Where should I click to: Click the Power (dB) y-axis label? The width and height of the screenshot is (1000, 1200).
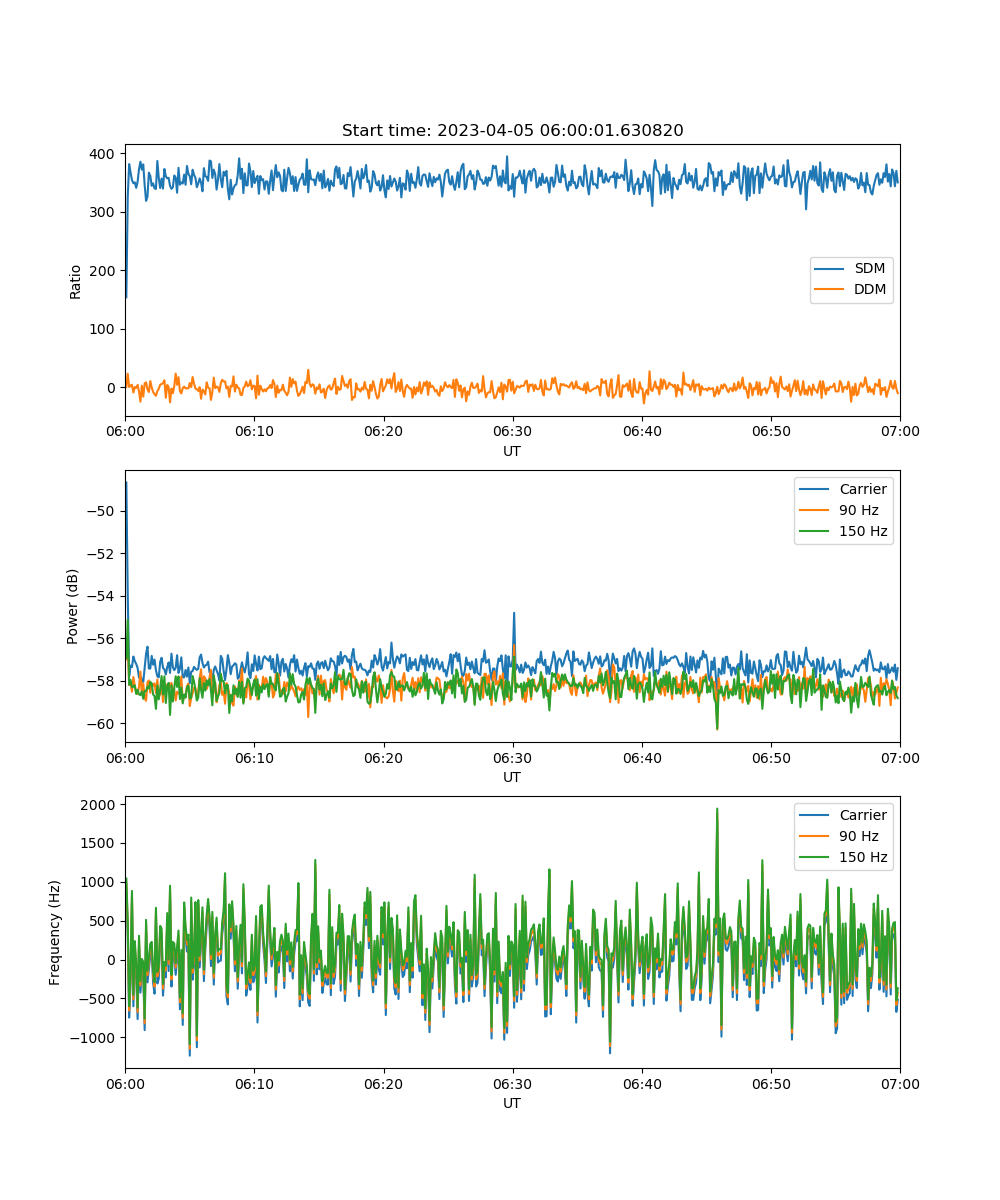pos(73,606)
